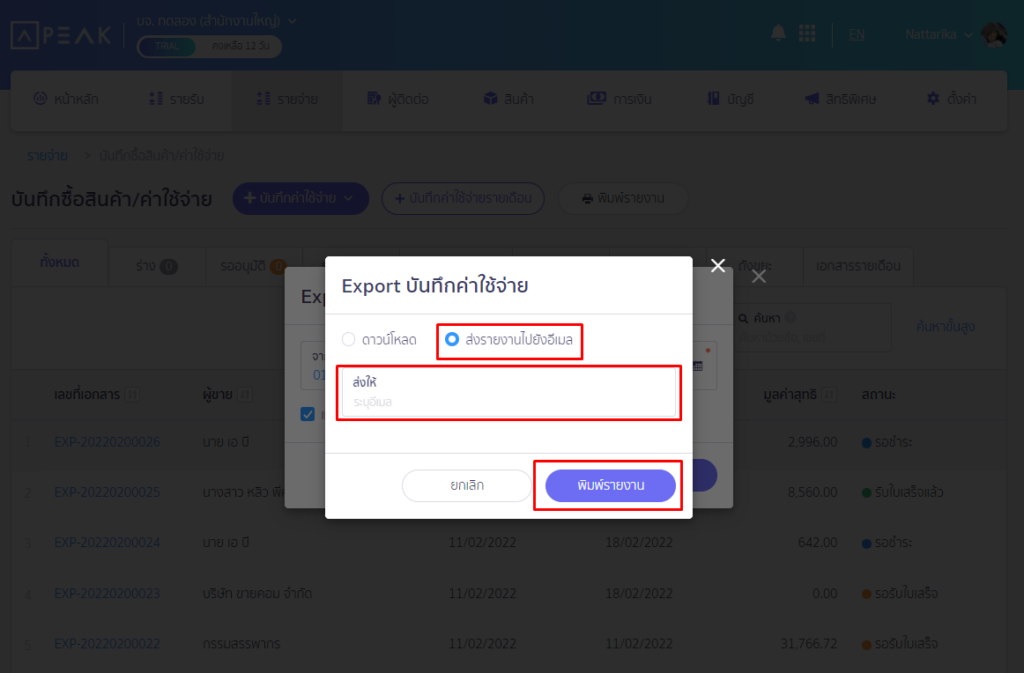Screen dimensions: 1024x673
Task: Click the user profile avatar
Action: 994,34
